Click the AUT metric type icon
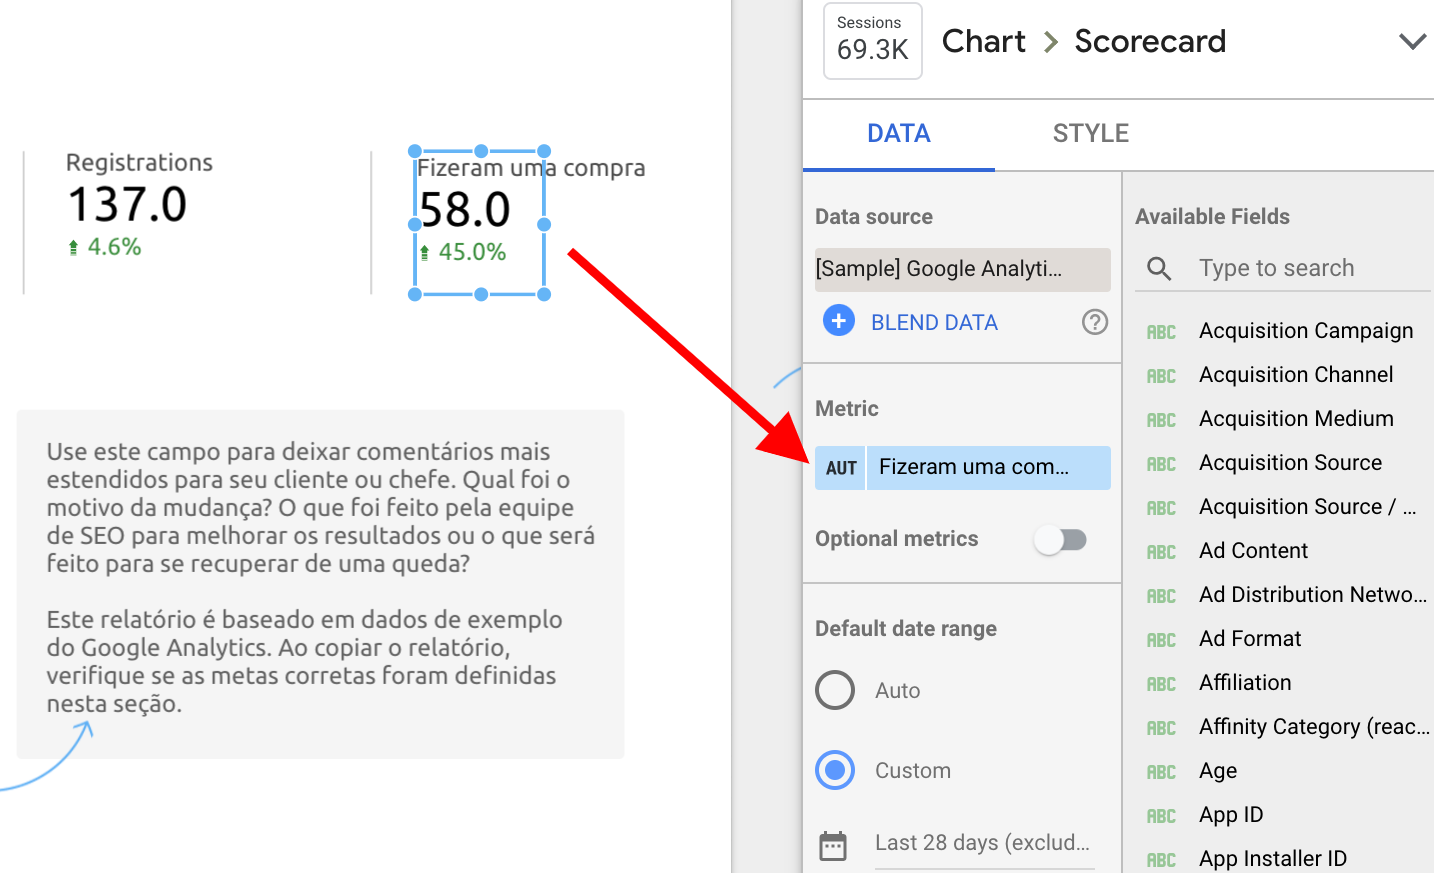Viewport: 1434px width, 873px height. [839, 467]
